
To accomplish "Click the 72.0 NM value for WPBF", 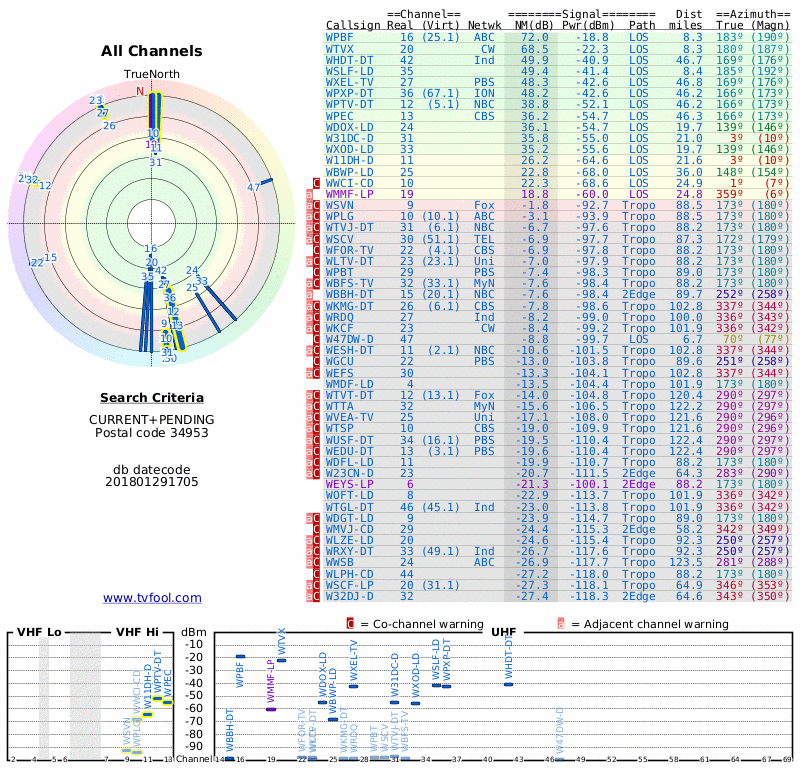I will coord(535,37).
